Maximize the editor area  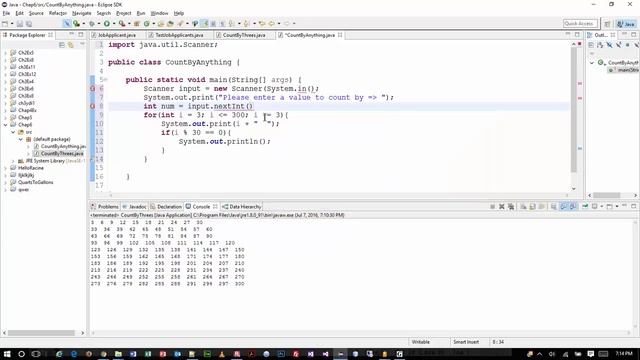coord(577,35)
